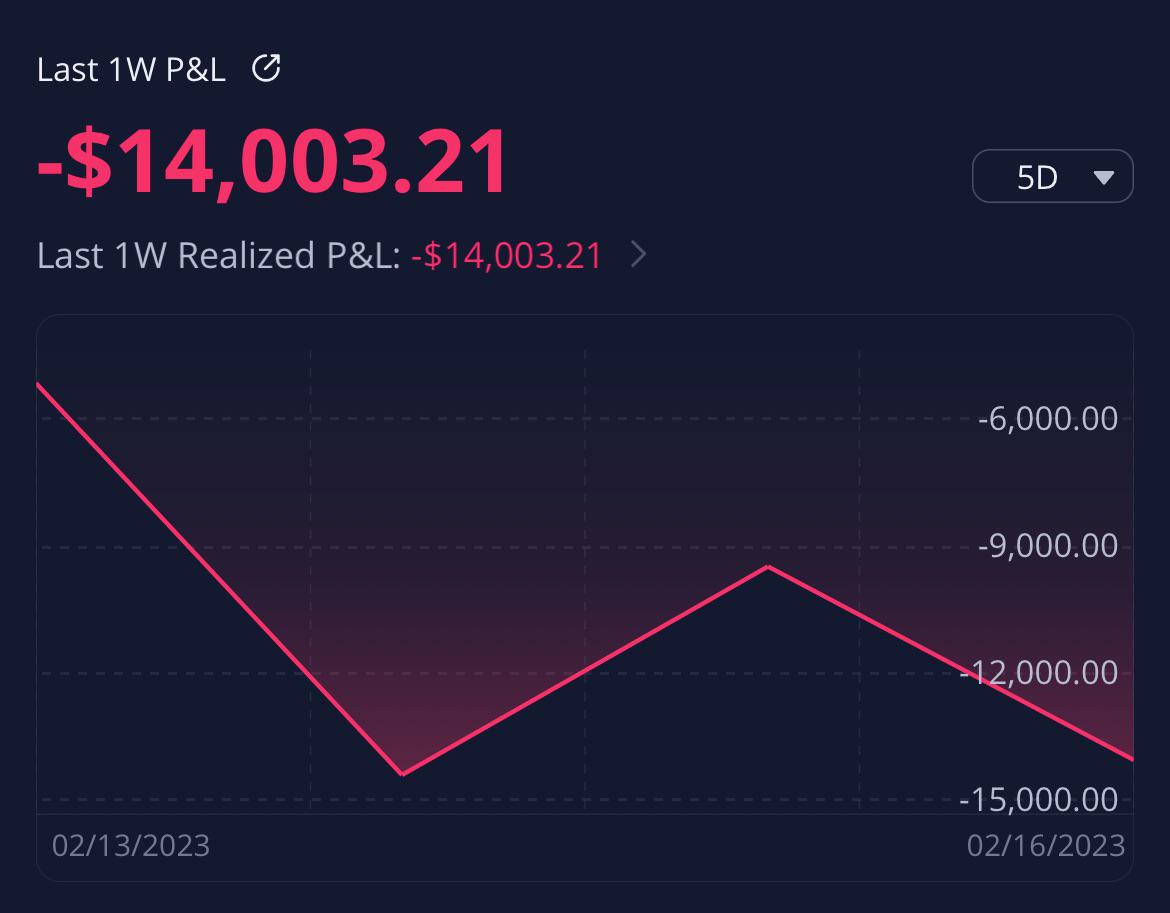Click the large -$14,003.21 total figure
Viewport: 1170px width, 913px height.
pos(273,163)
